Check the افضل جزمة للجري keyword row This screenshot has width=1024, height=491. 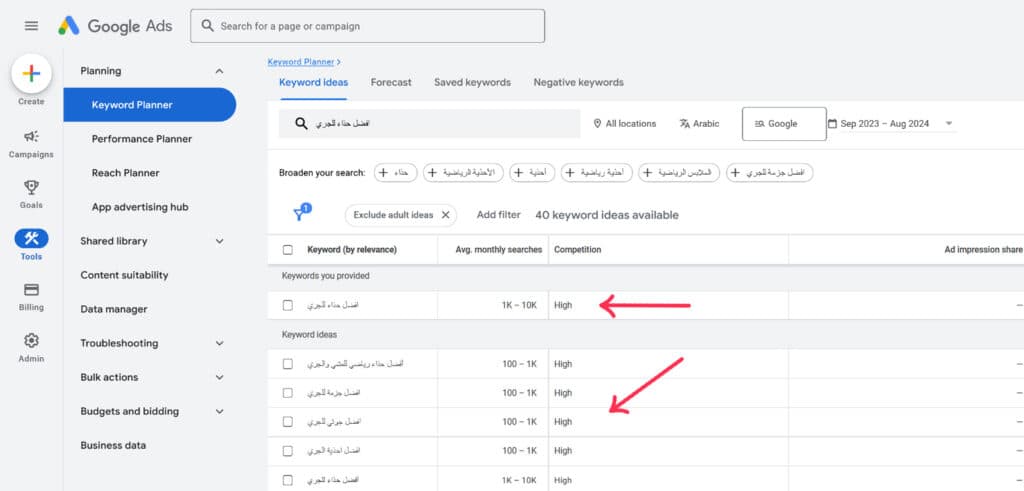[x=288, y=393]
